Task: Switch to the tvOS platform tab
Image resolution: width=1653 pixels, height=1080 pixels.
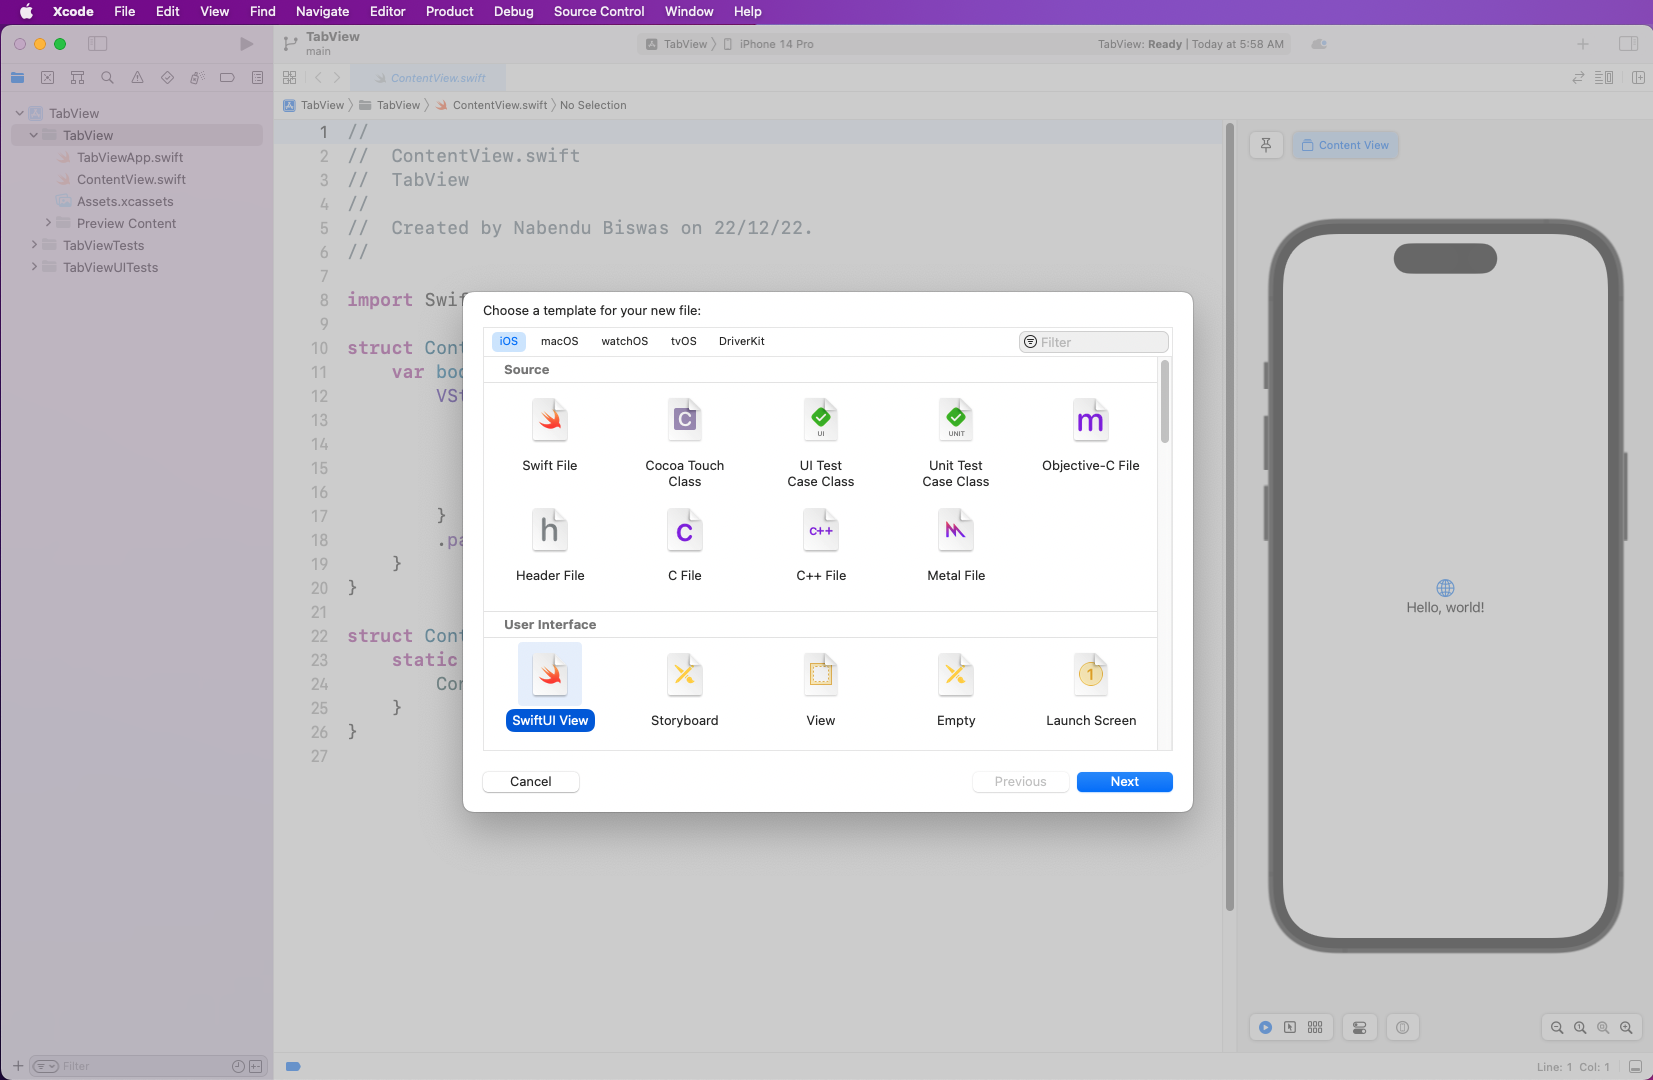Action: click(684, 341)
